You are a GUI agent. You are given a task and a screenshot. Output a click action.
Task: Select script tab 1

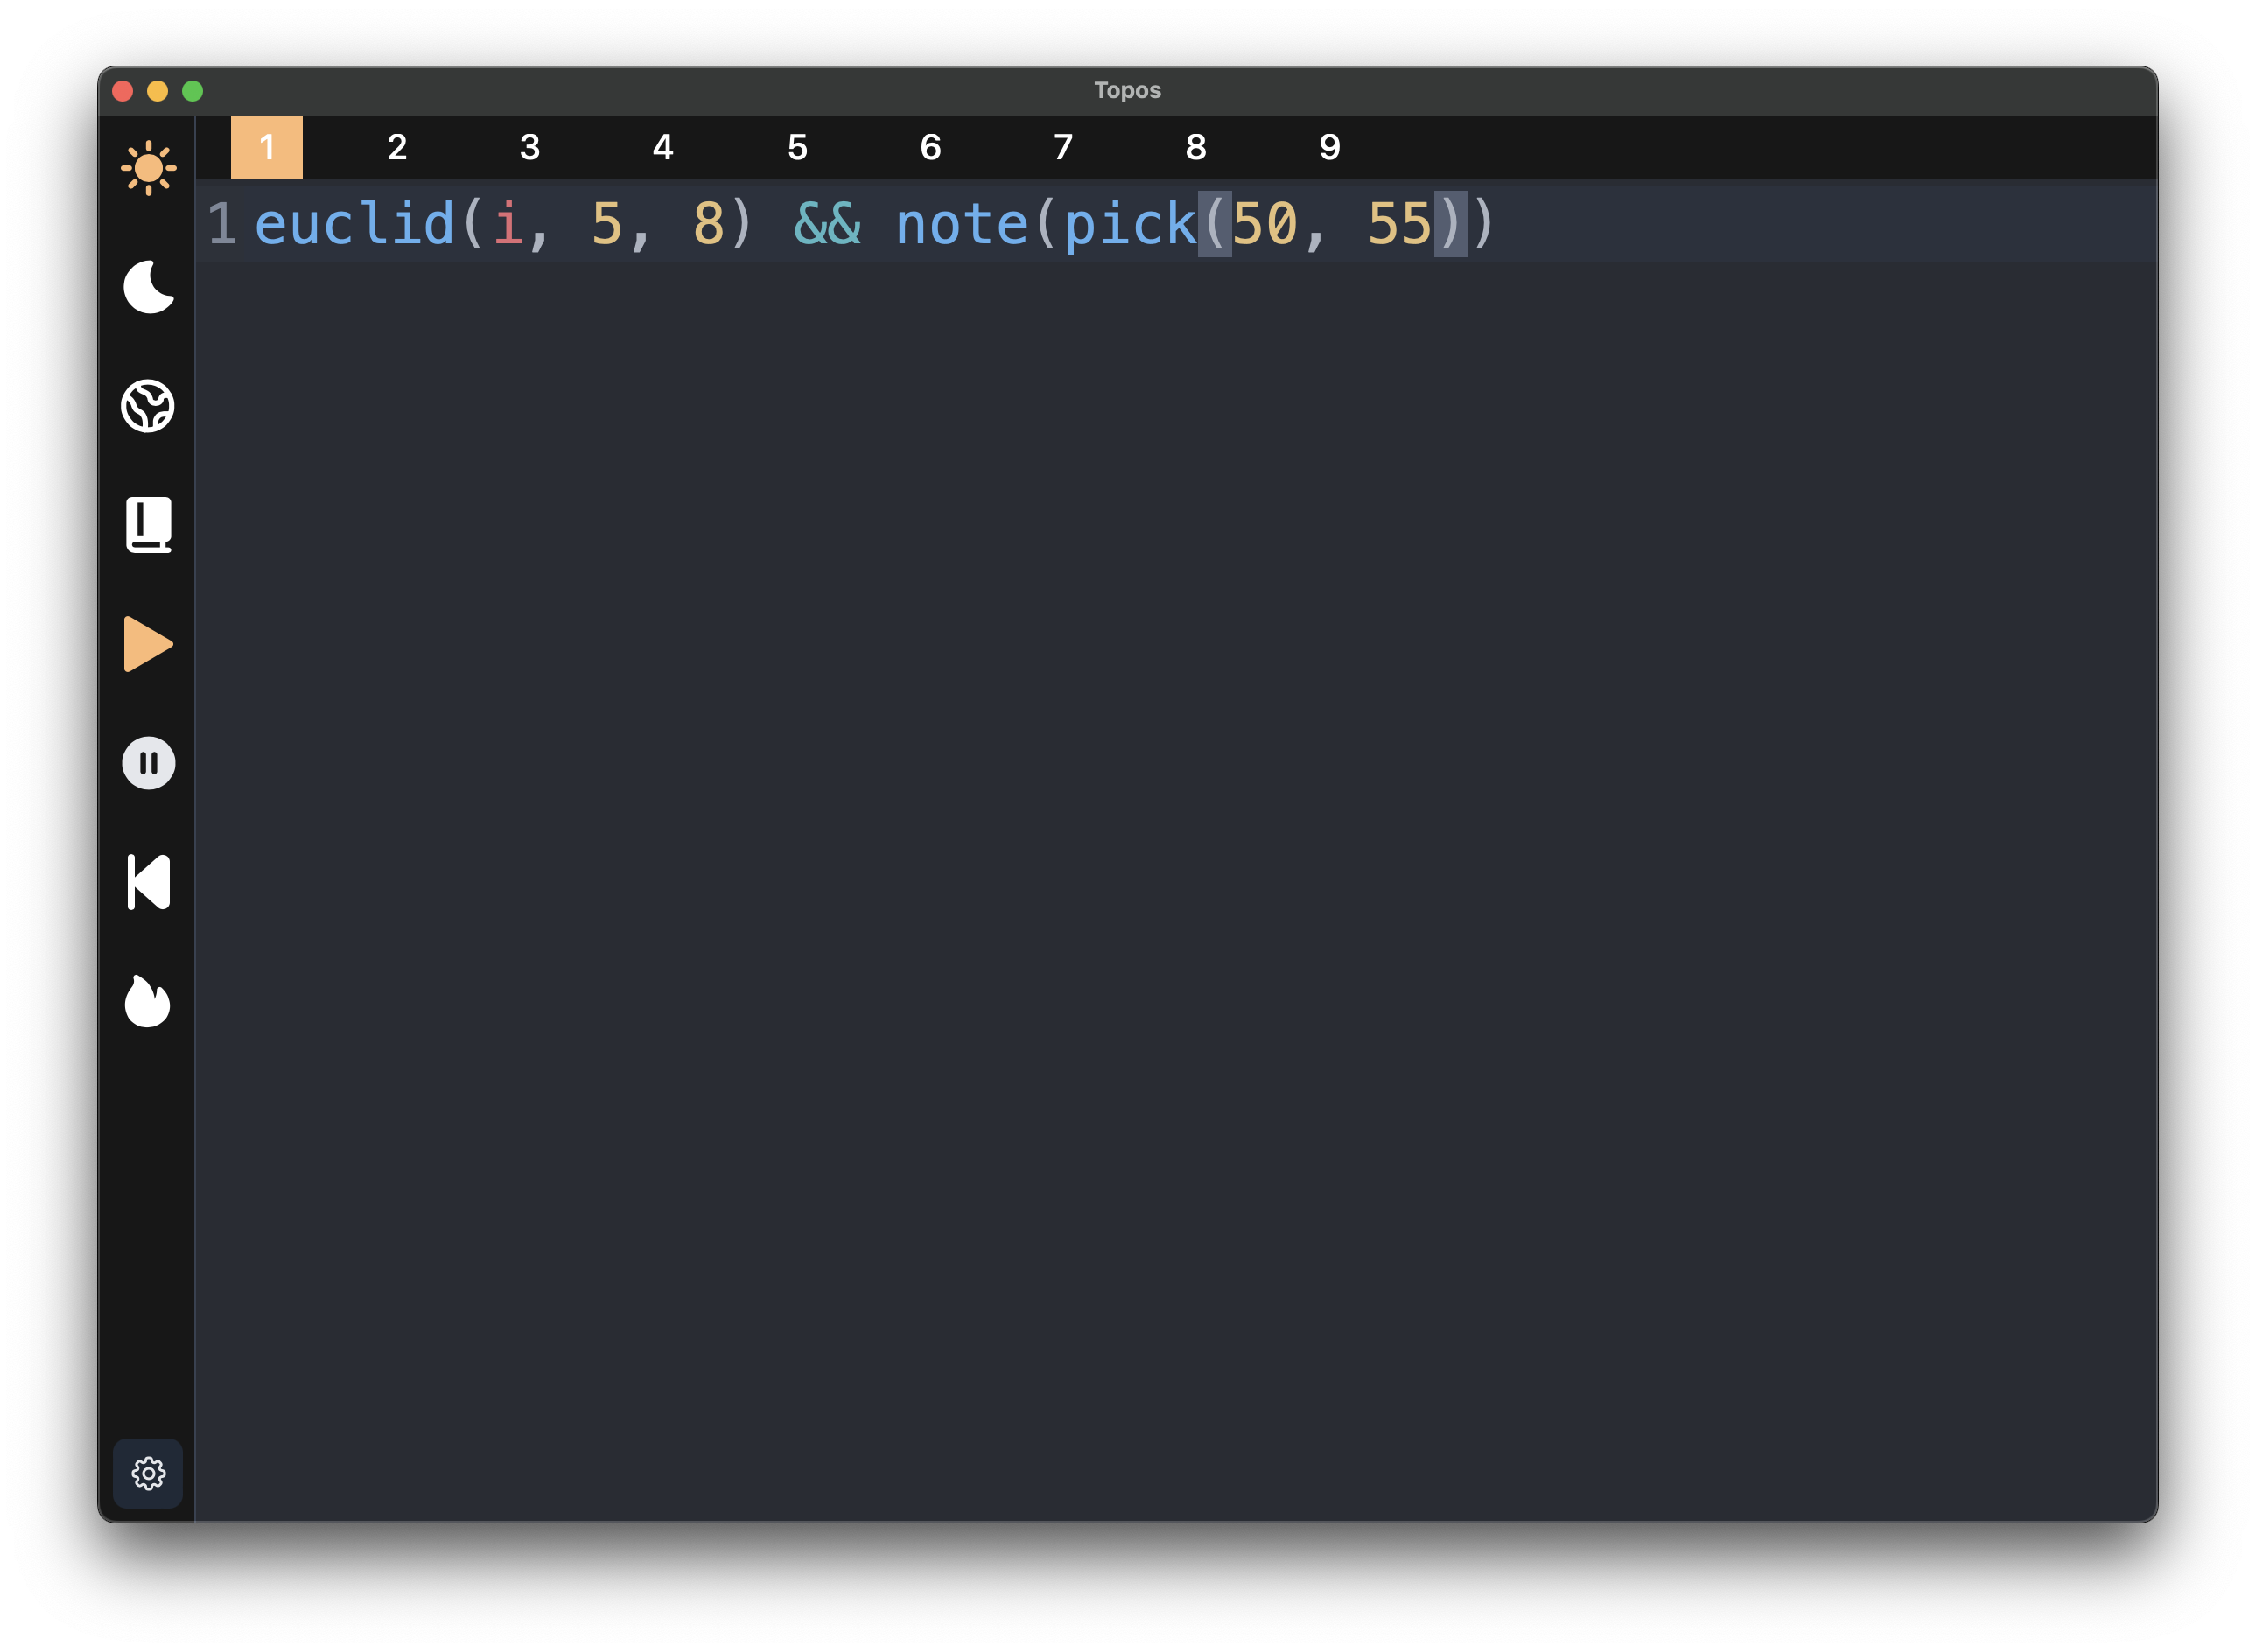click(266, 147)
